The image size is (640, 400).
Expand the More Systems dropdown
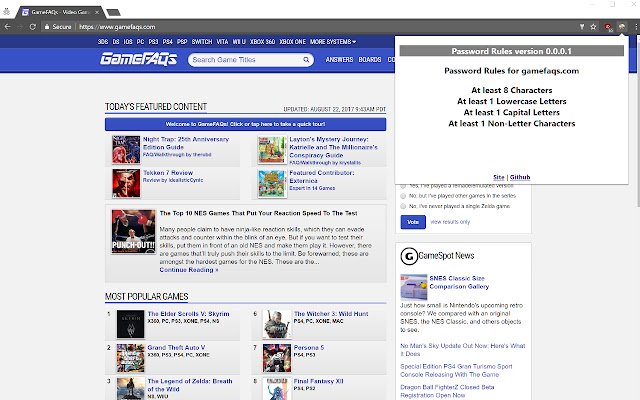point(333,42)
